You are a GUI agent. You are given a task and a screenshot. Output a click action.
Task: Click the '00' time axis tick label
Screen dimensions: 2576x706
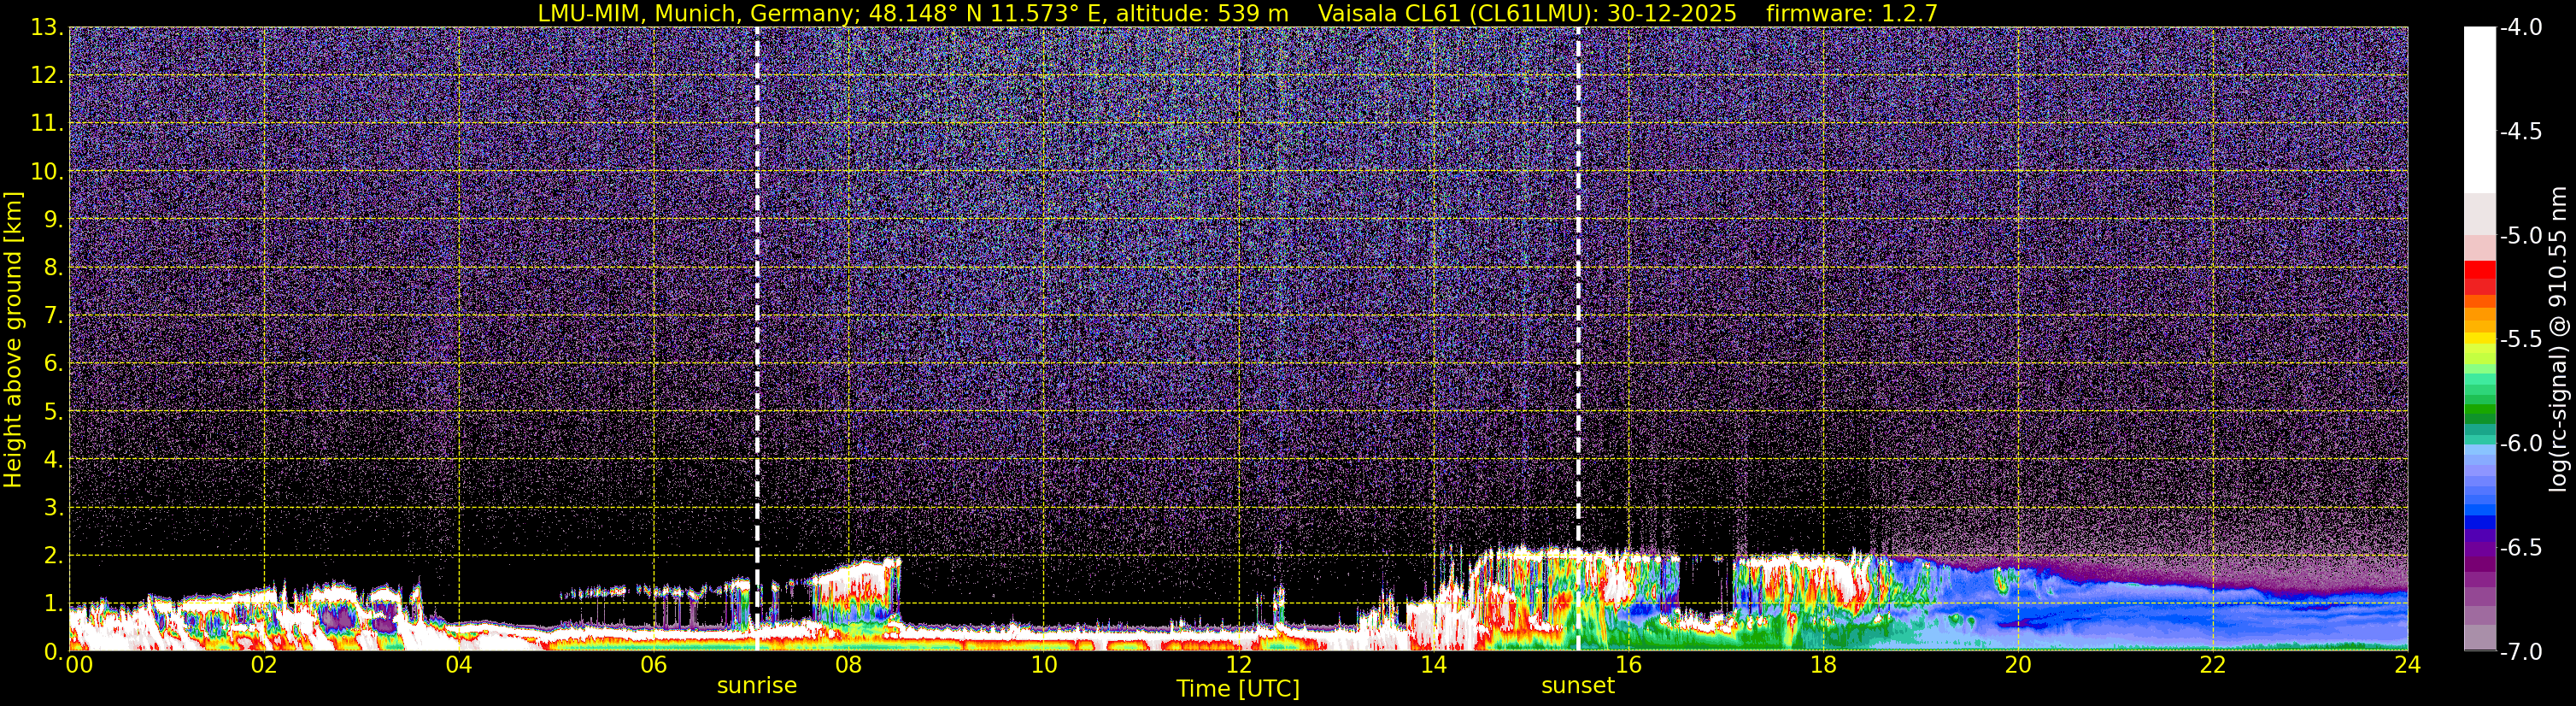pos(79,665)
